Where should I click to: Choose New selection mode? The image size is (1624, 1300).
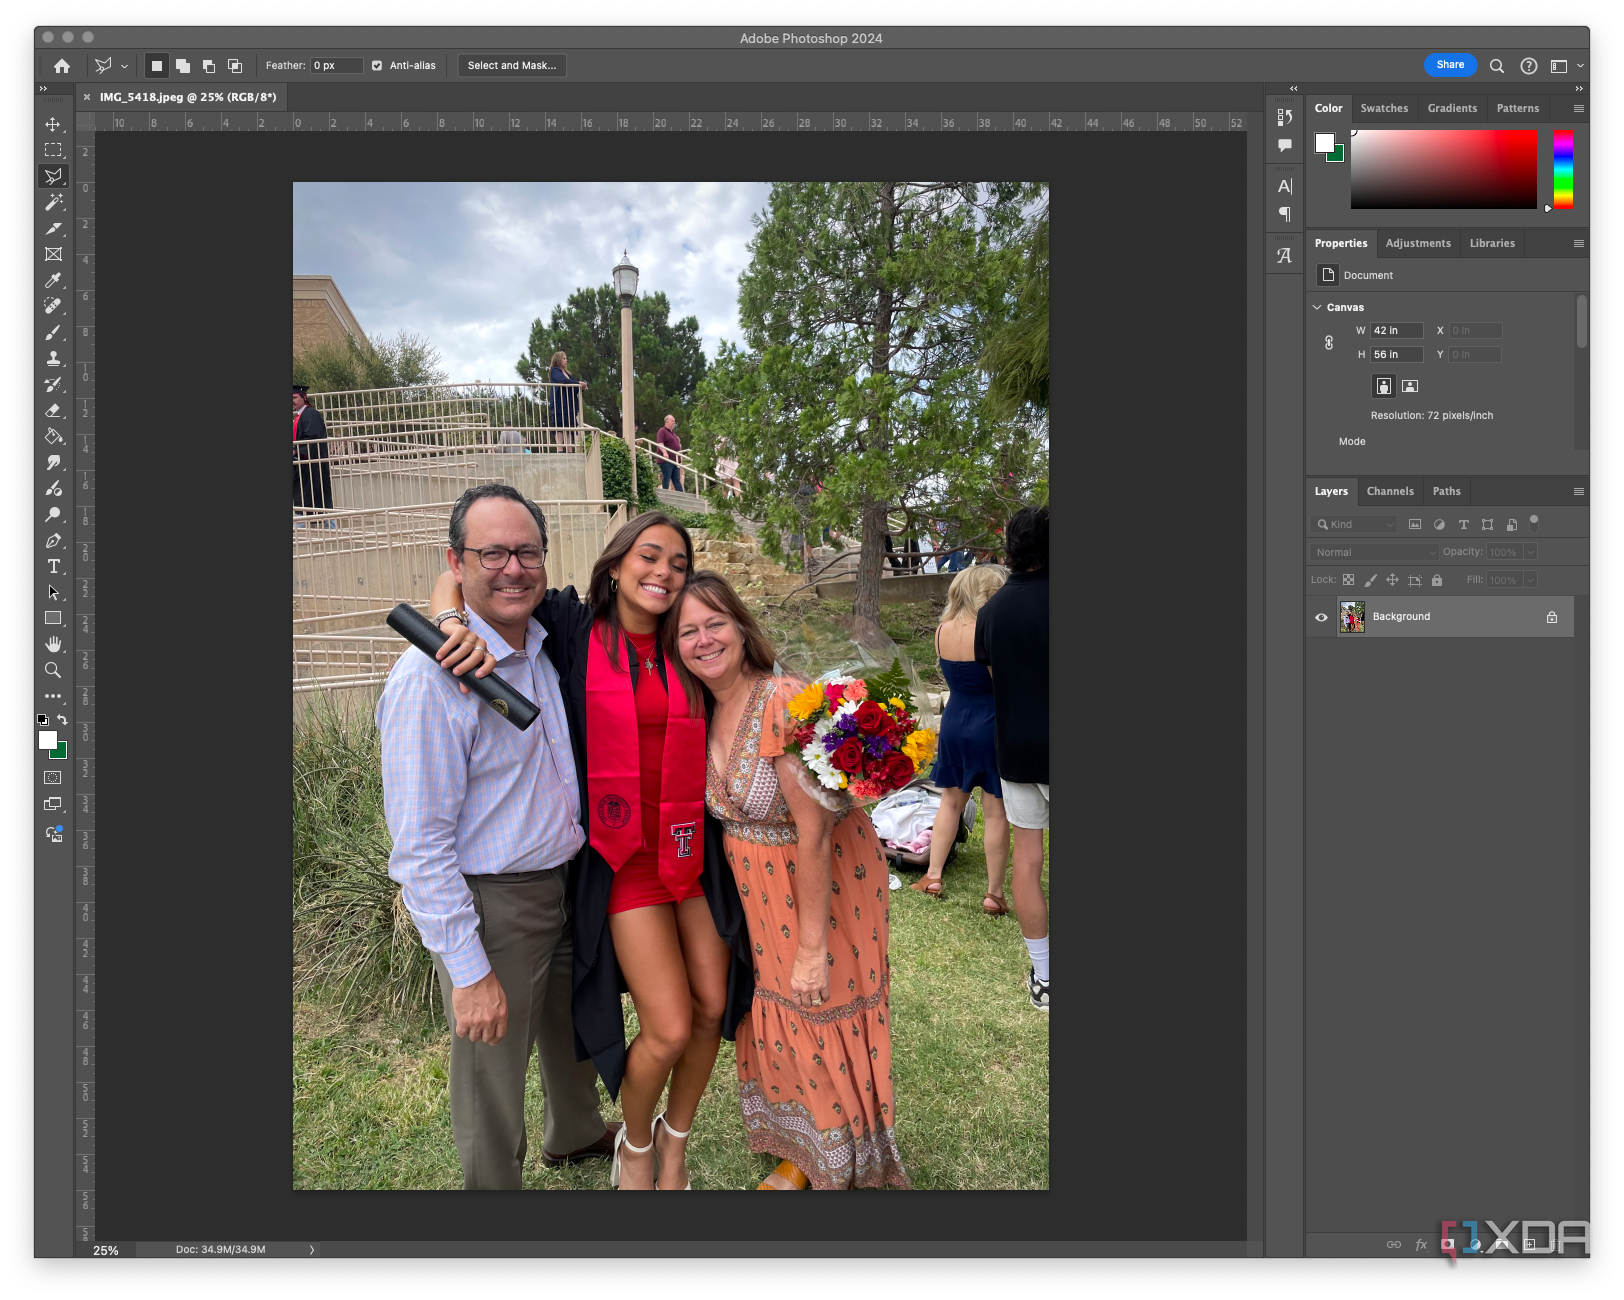coord(157,66)
